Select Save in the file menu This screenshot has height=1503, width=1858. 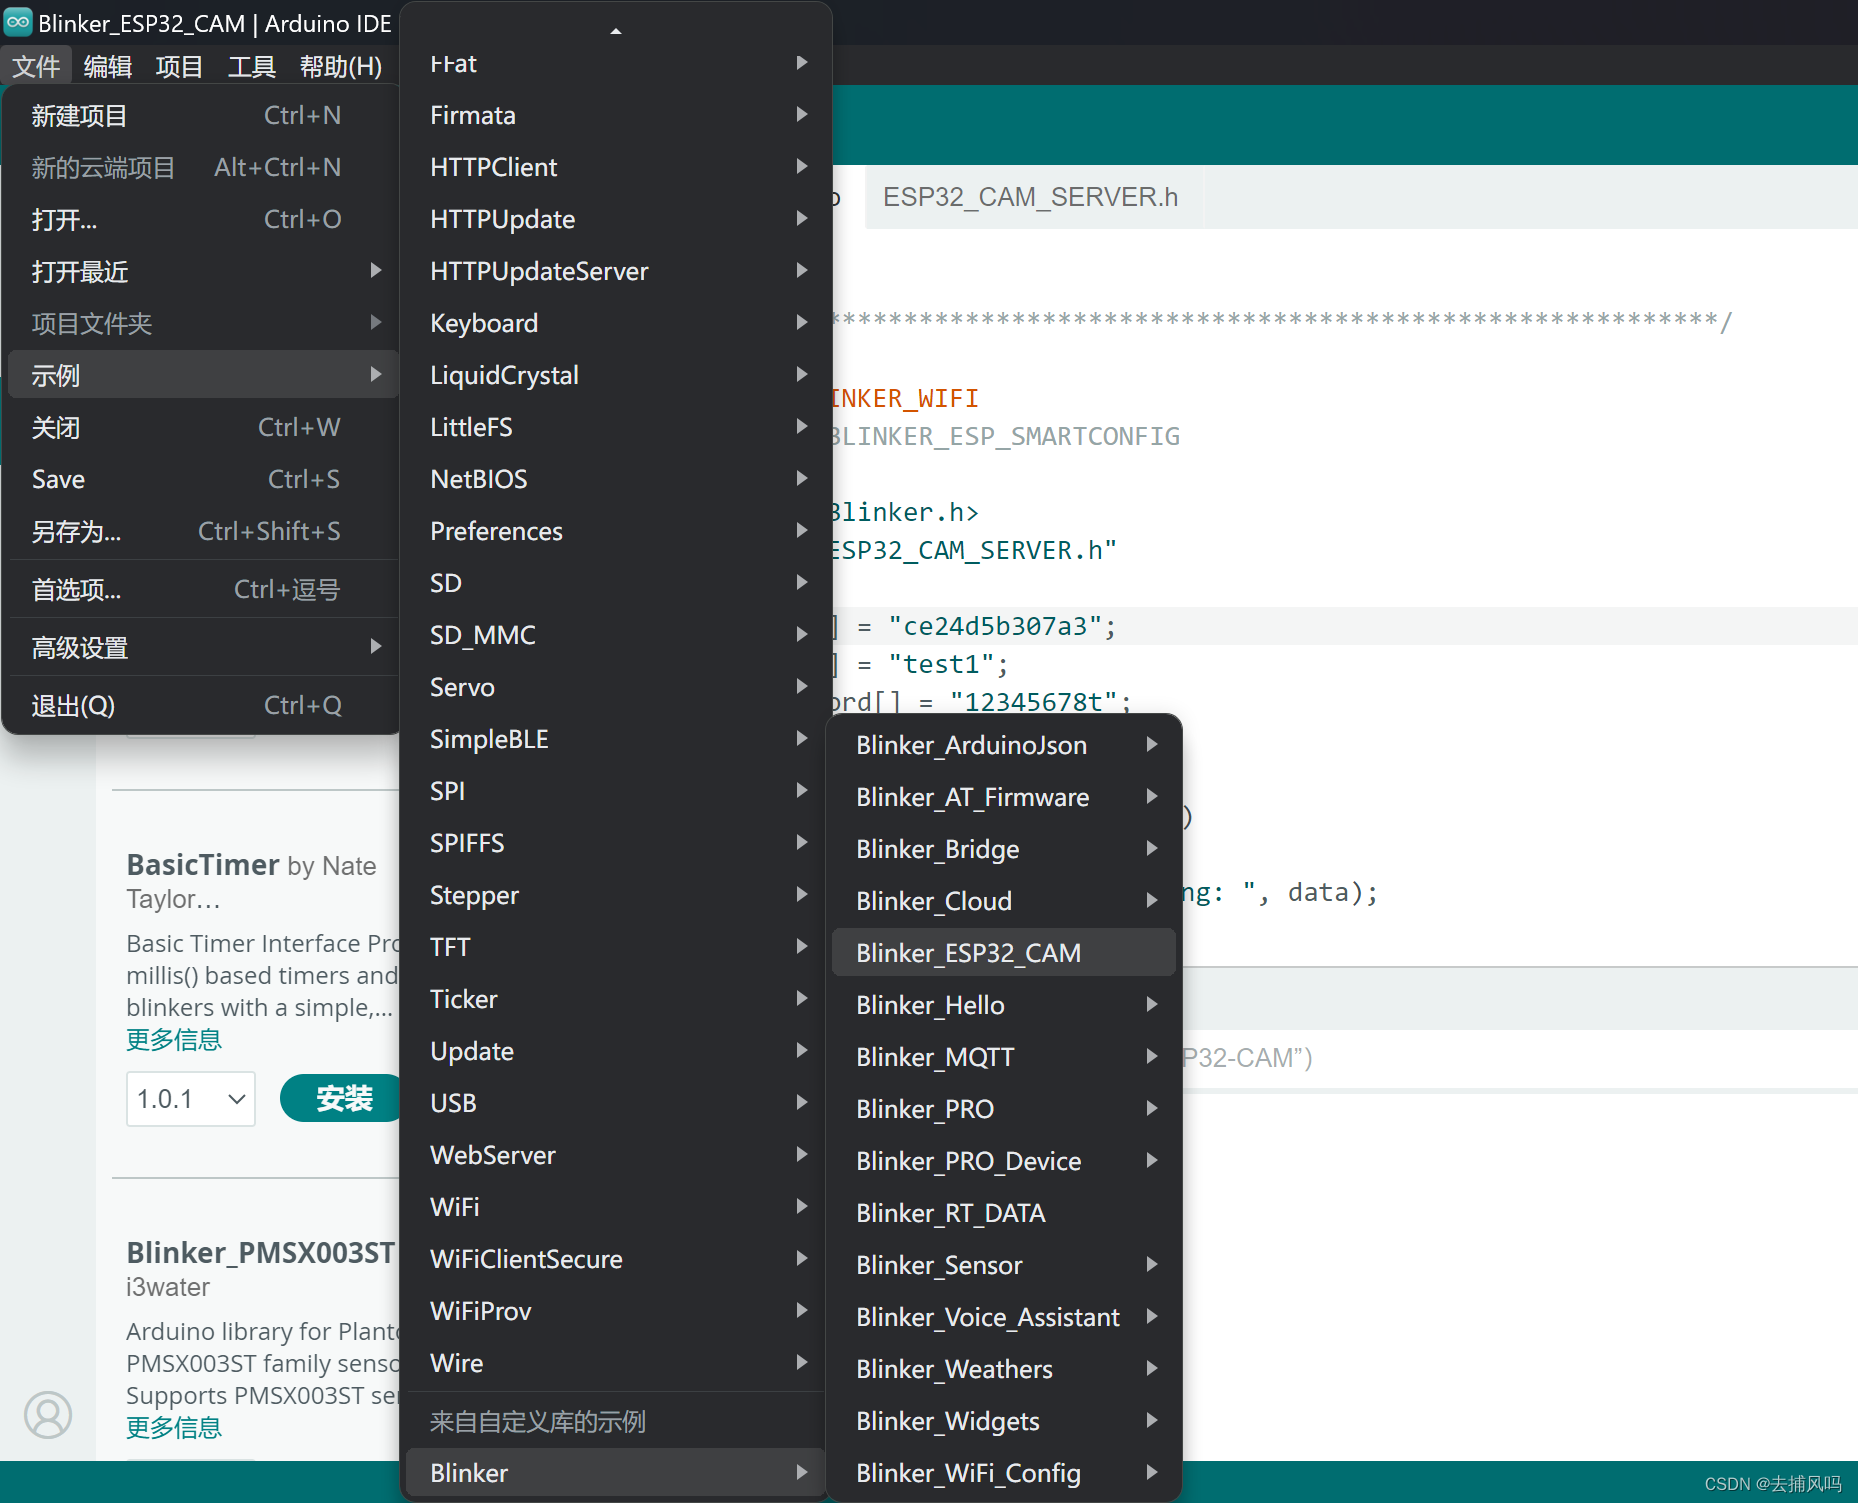(203, 480)
